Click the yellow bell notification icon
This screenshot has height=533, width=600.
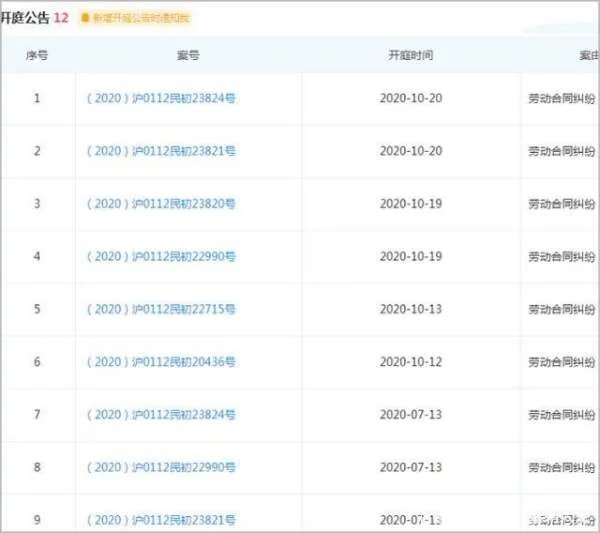tap(85, 18)
